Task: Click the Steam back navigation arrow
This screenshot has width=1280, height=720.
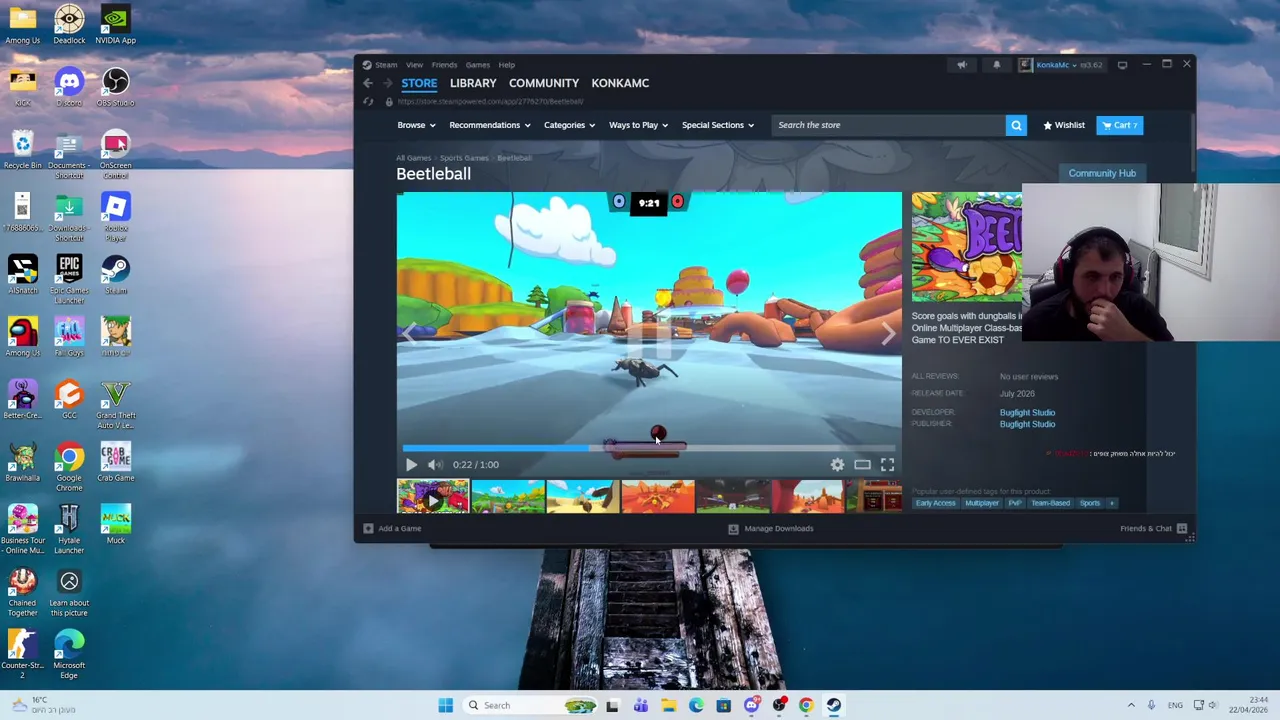Action: [x=368, y=83]
